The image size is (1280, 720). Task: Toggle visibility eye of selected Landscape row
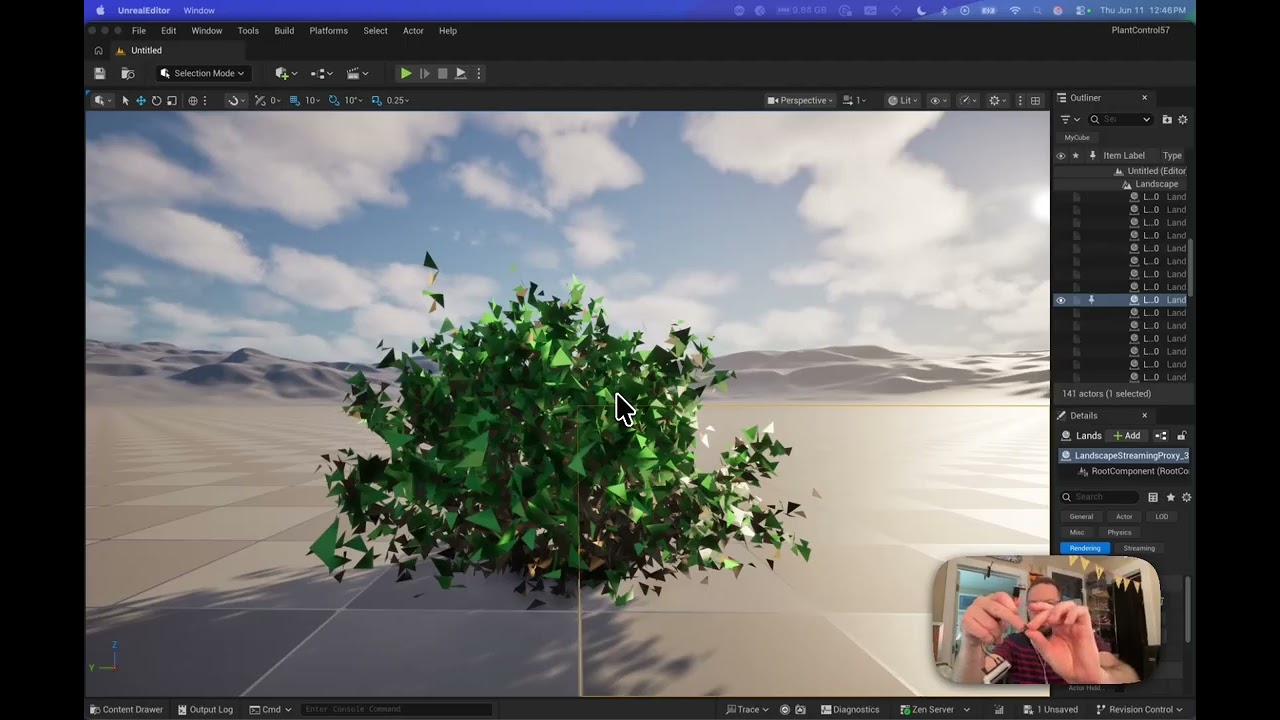1061,300
